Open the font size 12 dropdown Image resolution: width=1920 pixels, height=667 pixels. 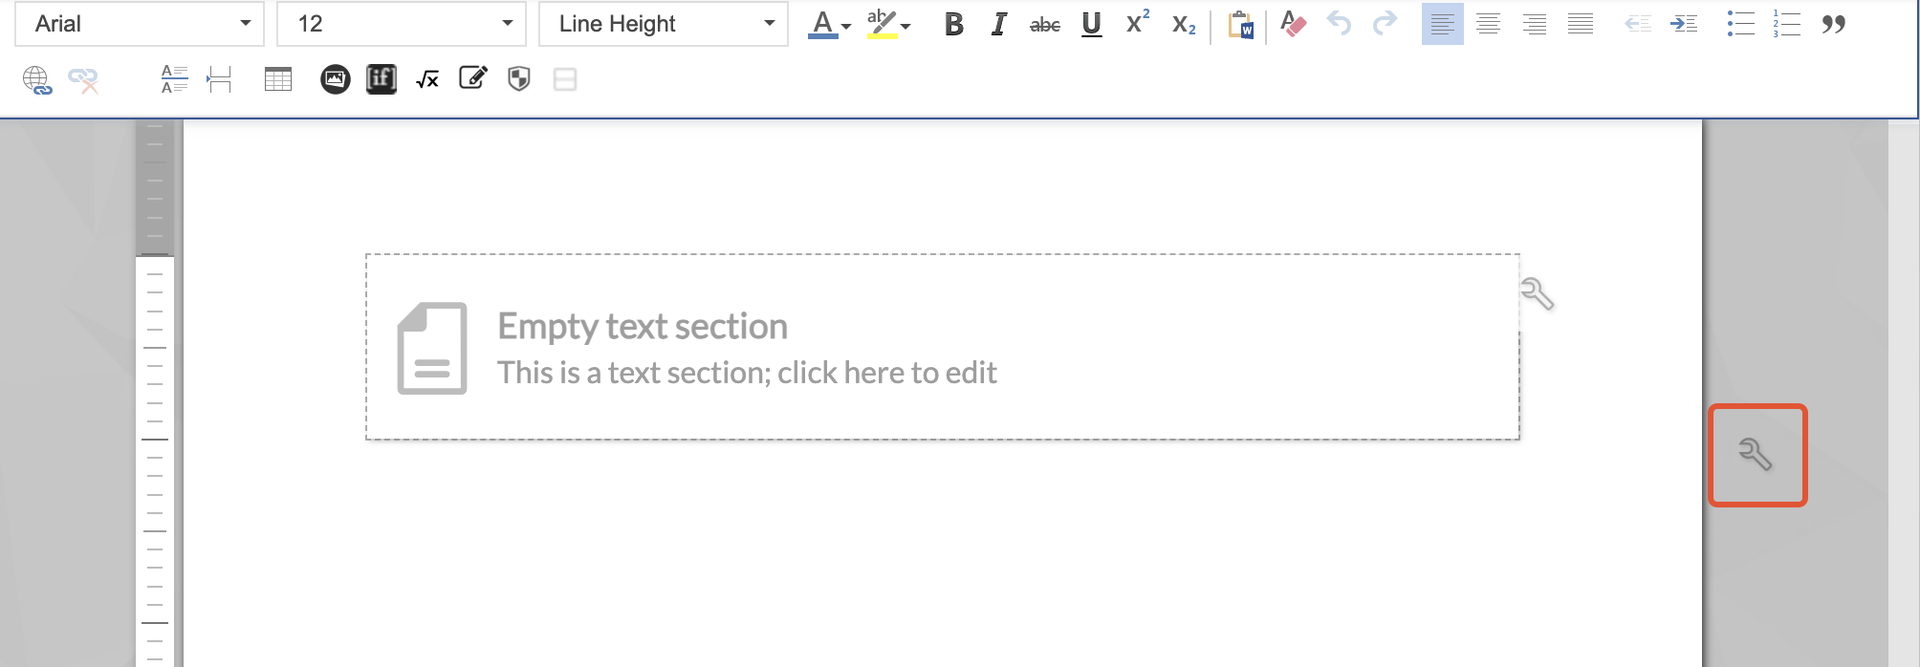[x=401, y=24]
